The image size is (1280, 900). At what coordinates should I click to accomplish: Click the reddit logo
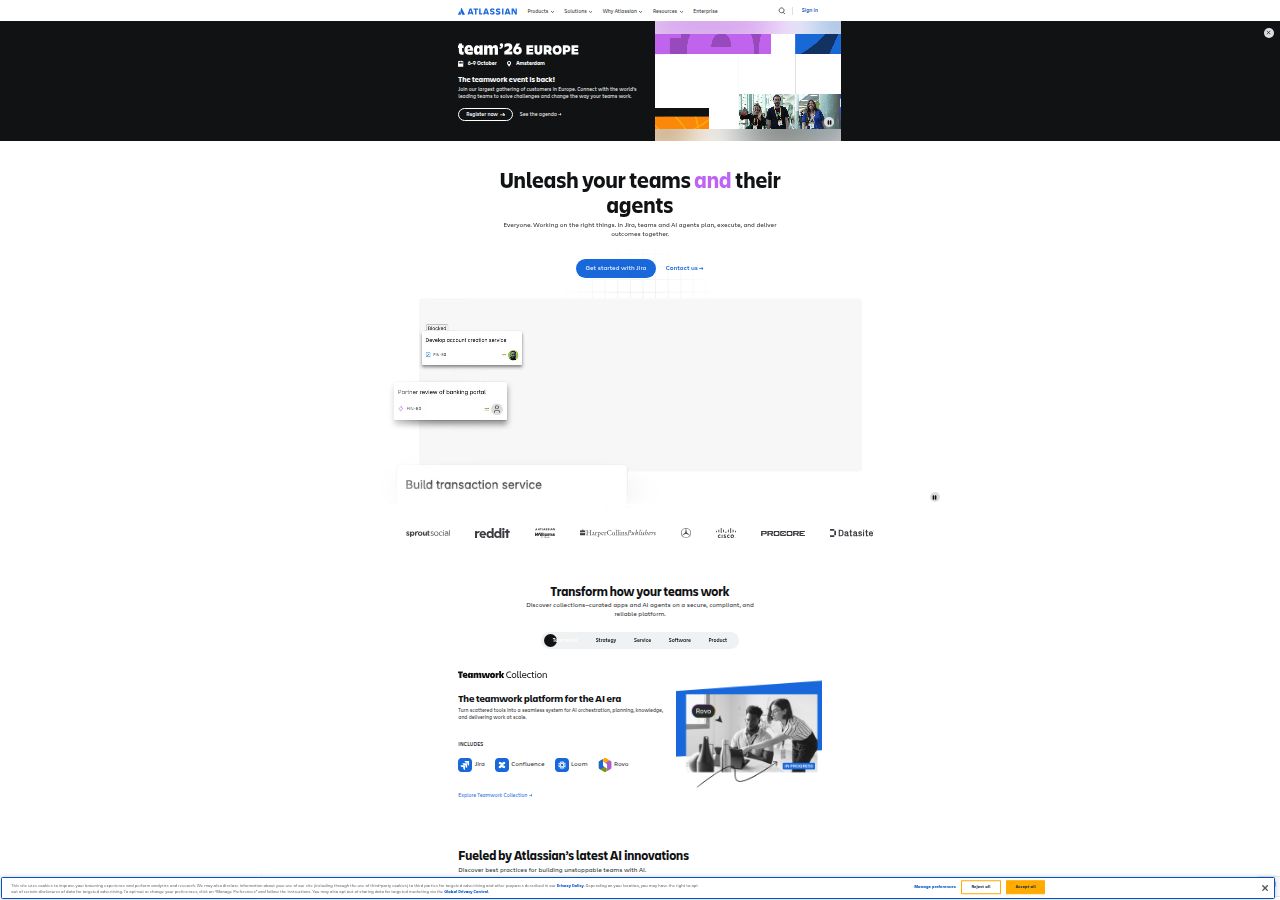(492, 533)
